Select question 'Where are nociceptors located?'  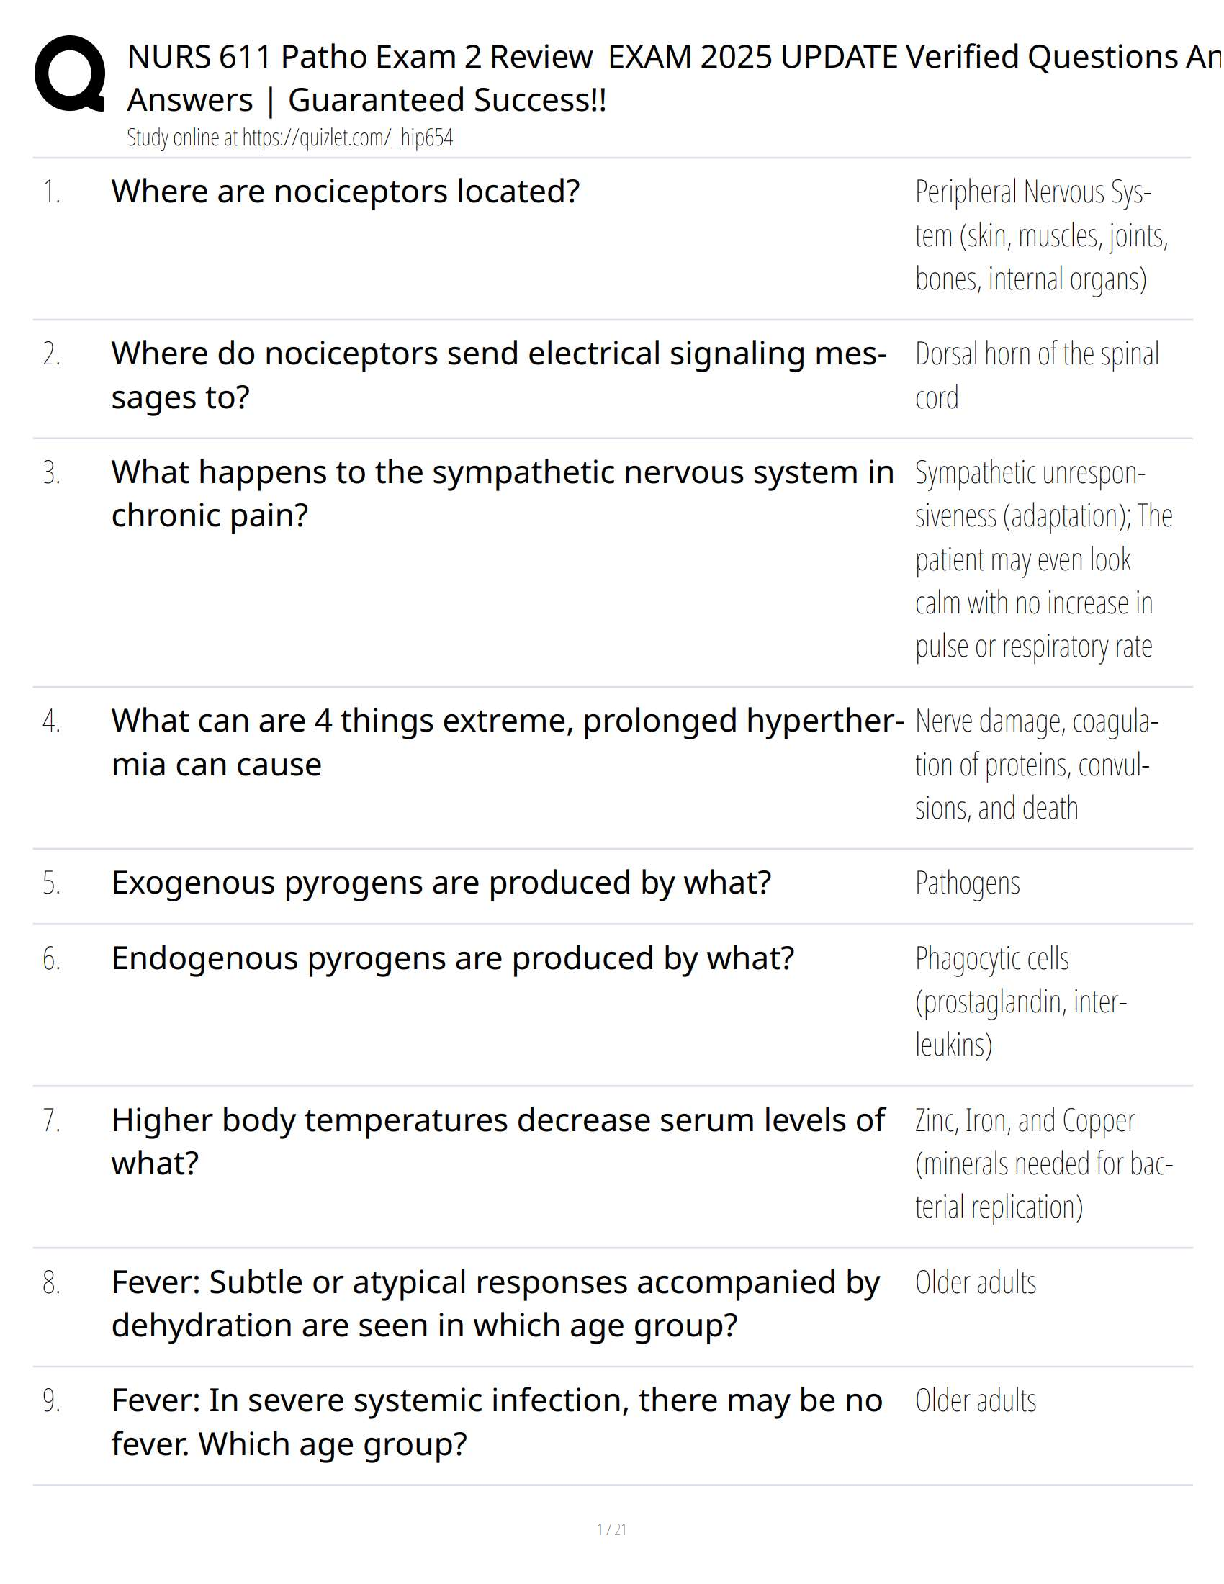click(345, 191)
